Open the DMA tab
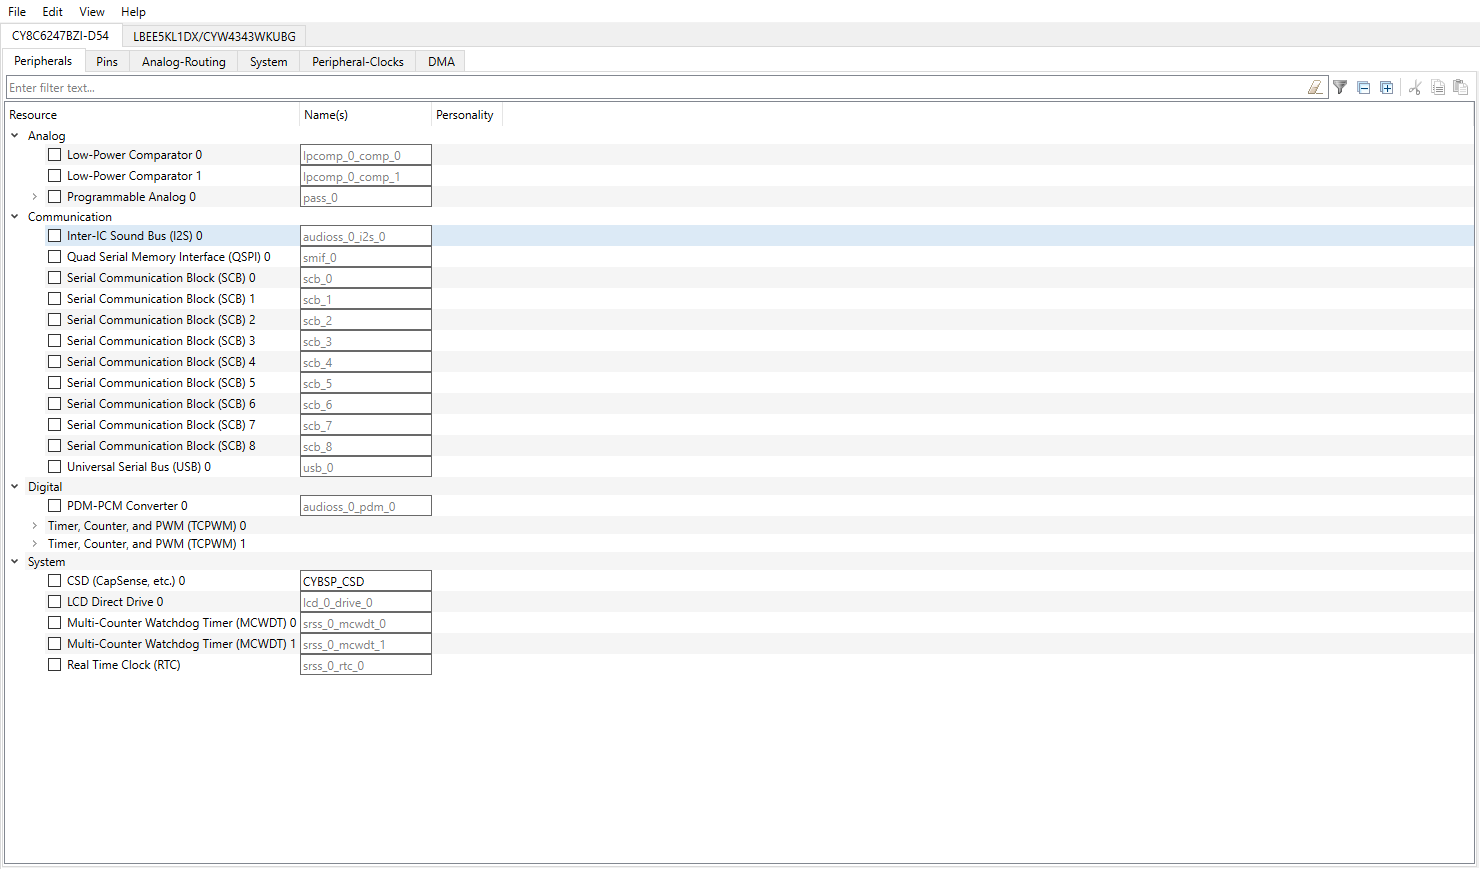This screenshot has height=869, width=1480. [x=441, y=62]
